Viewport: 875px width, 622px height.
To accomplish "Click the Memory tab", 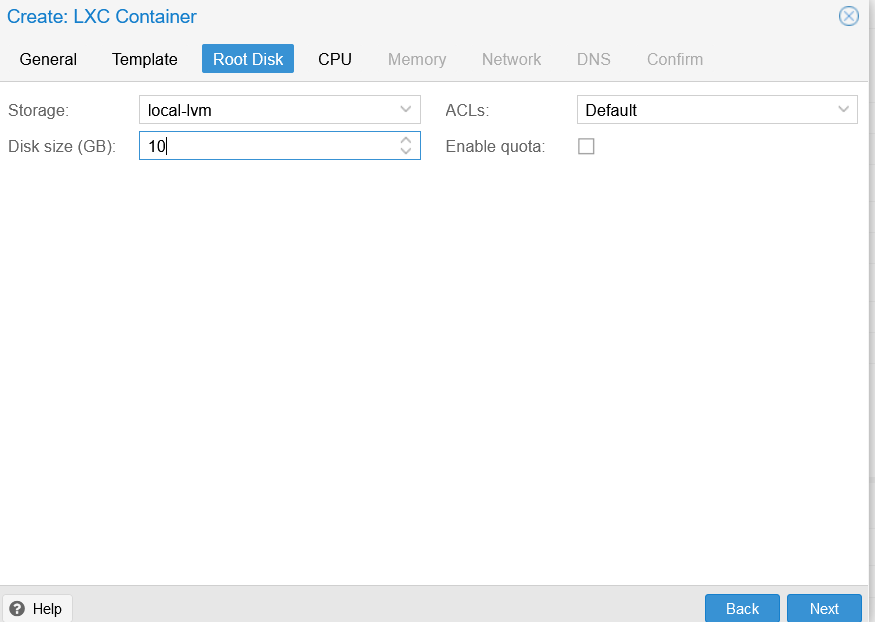I will coord(417,59).
